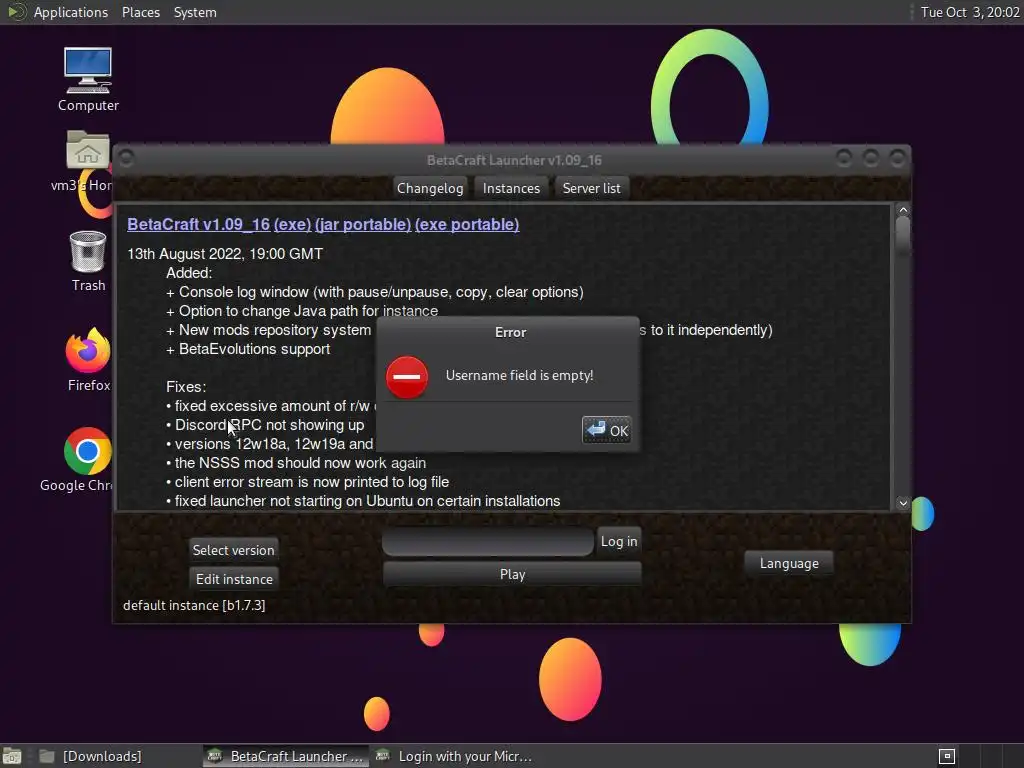Launch Firefox from the desktop
Screen dimensions: 1024x768
click(88, 359)
